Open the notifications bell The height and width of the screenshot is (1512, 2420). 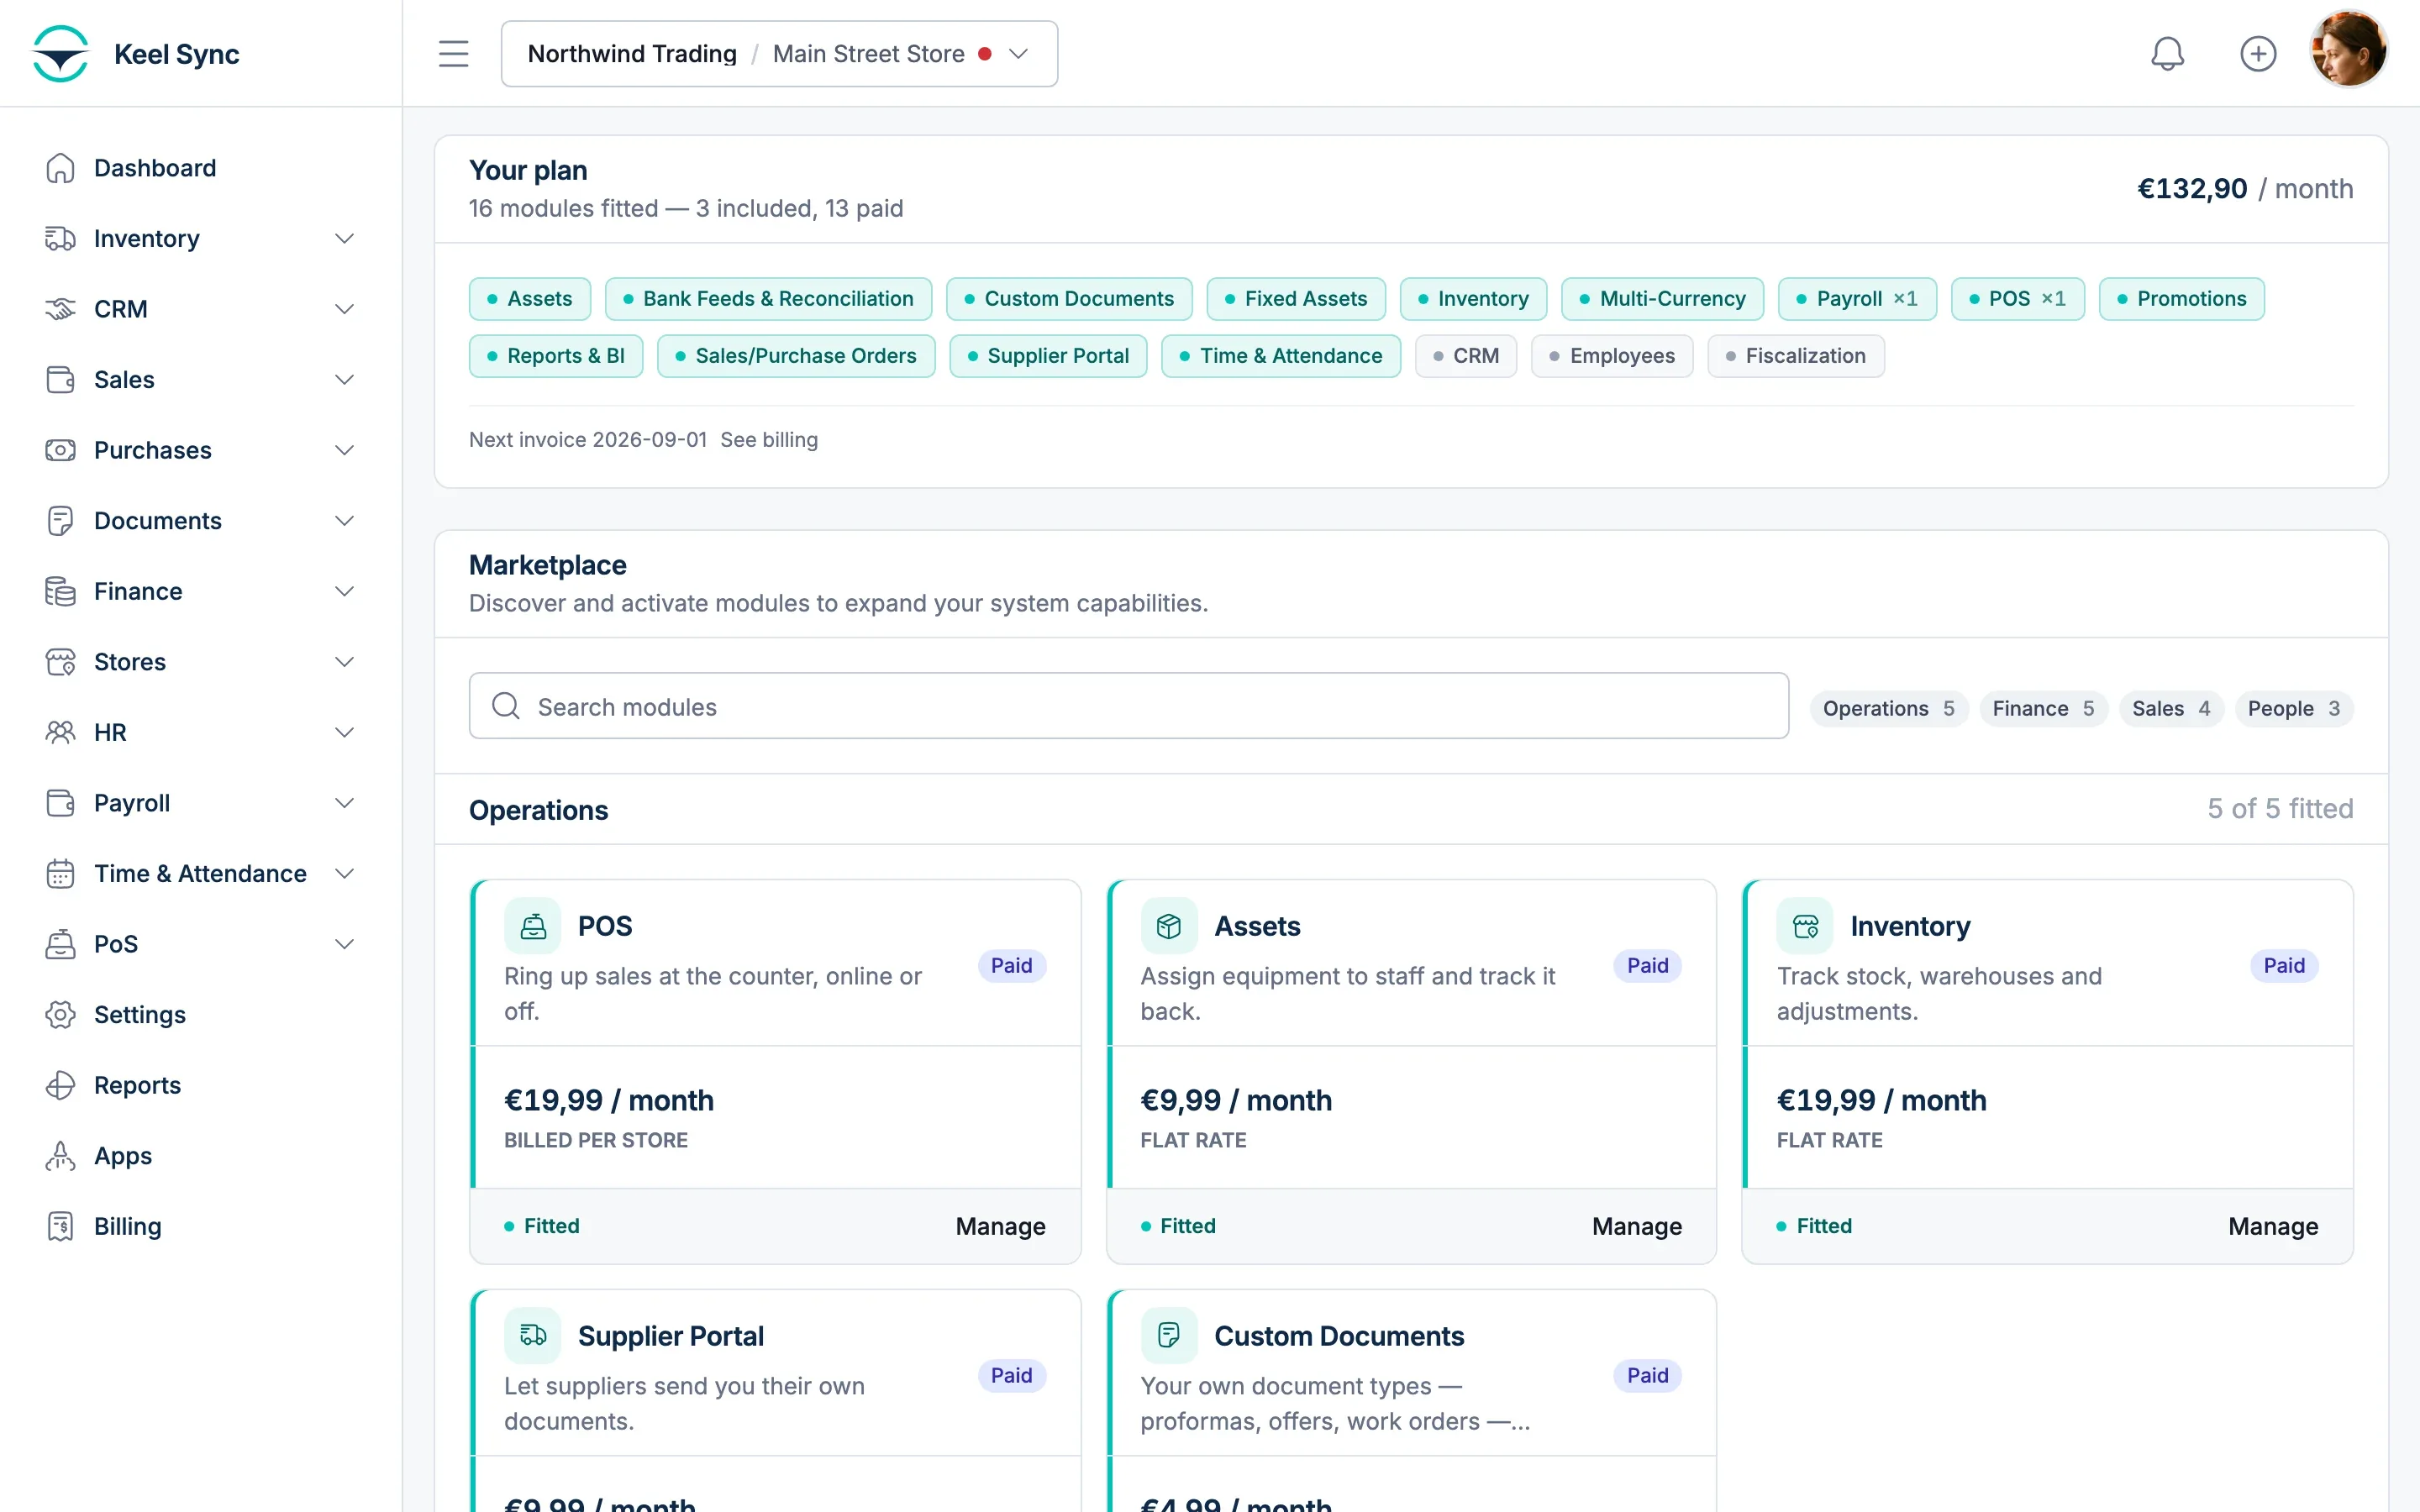tap(2167, 54)
